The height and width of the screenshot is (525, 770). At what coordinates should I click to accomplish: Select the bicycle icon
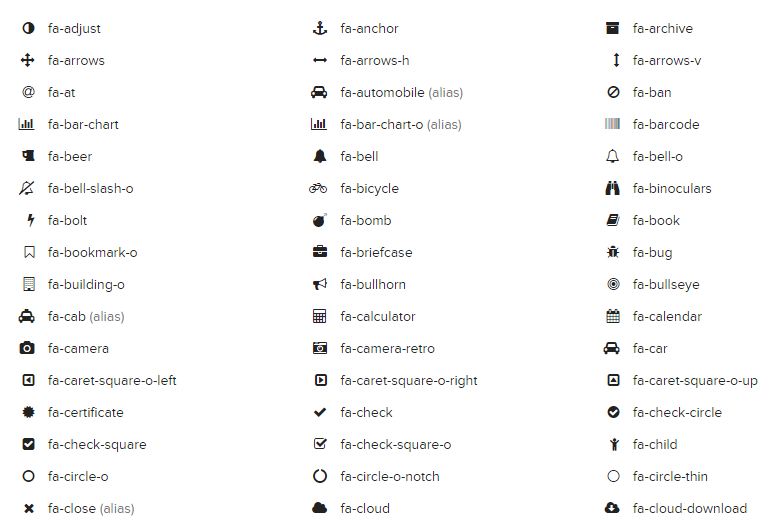click(x=319, y=188)
